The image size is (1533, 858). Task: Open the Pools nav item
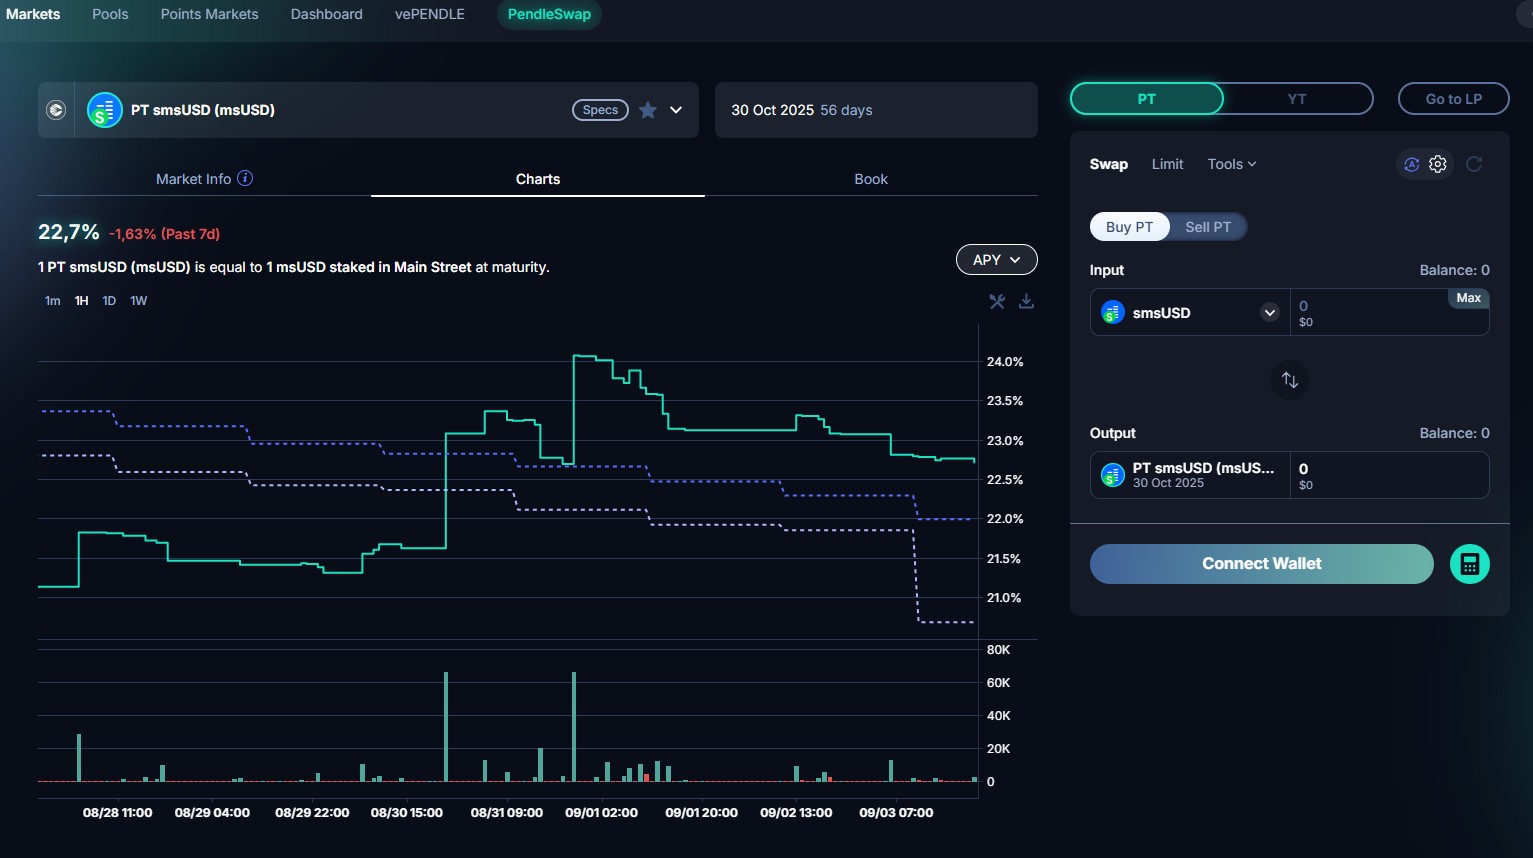110,14
